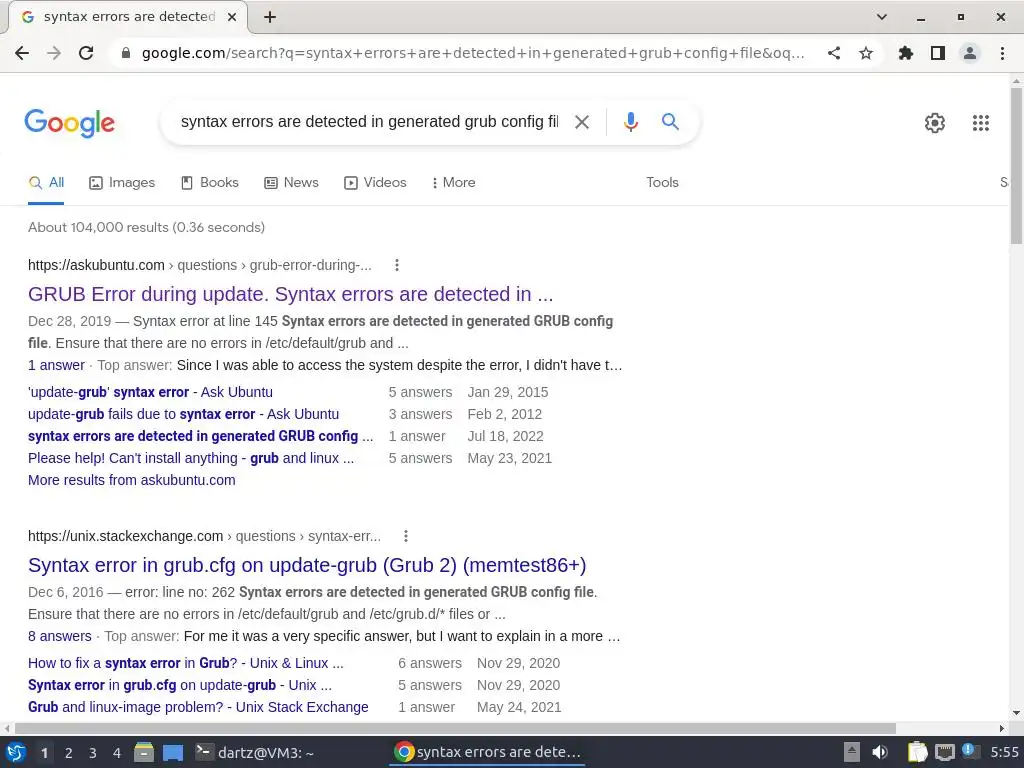Open the Chrome profile avatar
This screenshot has height=768, width=1024.
click(970, 53)
